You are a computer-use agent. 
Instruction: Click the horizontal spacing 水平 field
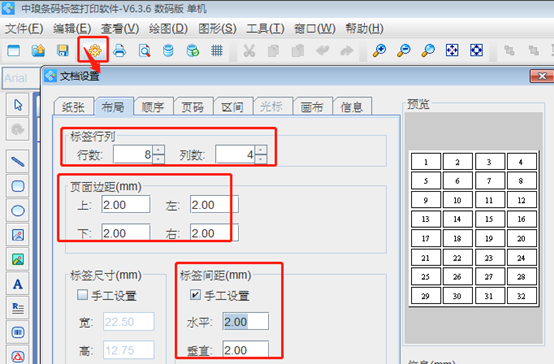click(246, 322)
